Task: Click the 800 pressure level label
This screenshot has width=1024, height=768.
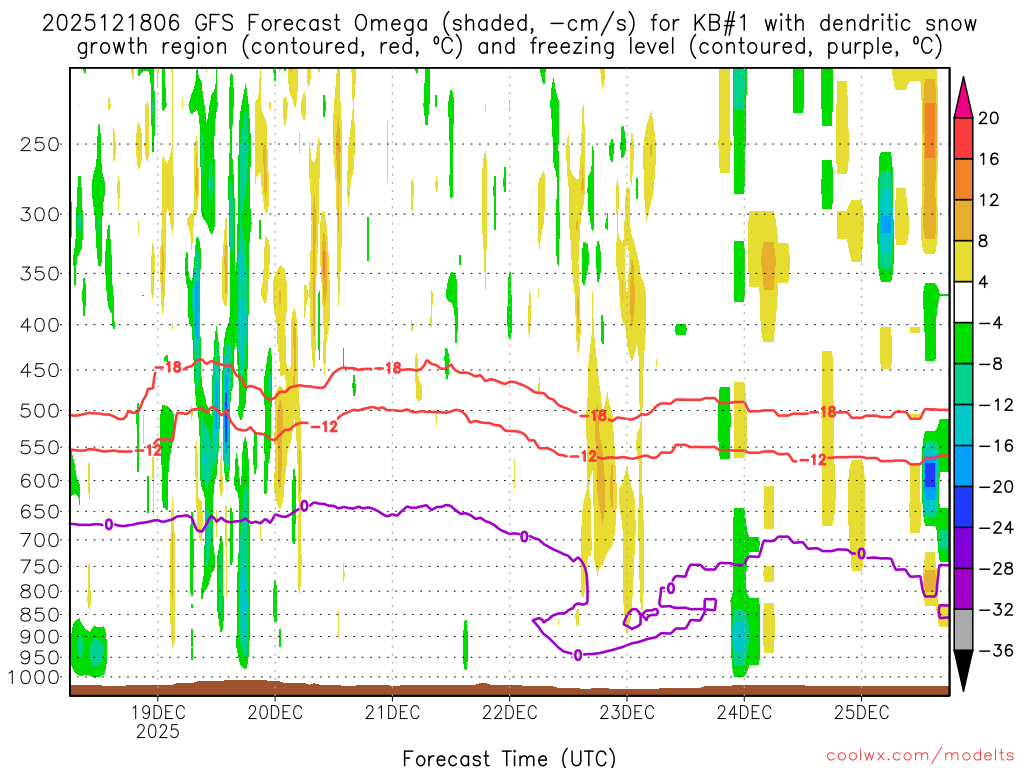Action: click(x=40, y=592)
